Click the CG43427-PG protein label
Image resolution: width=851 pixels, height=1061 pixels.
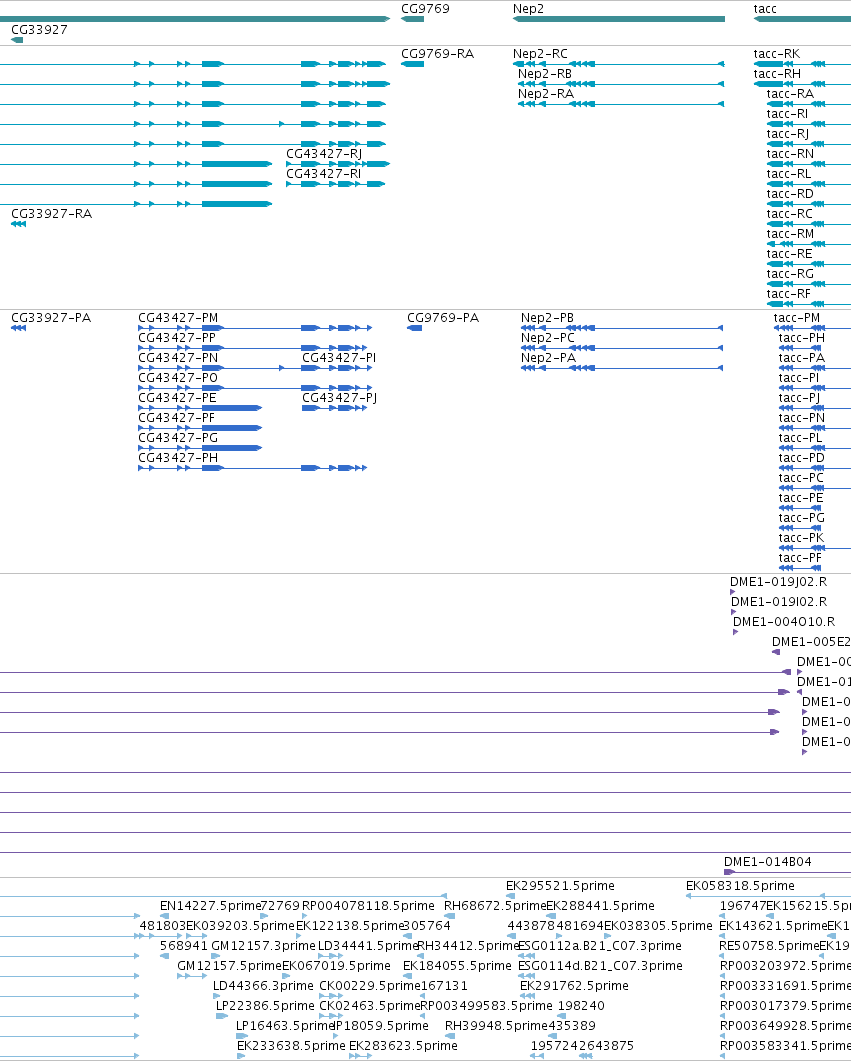click(178, 437)
